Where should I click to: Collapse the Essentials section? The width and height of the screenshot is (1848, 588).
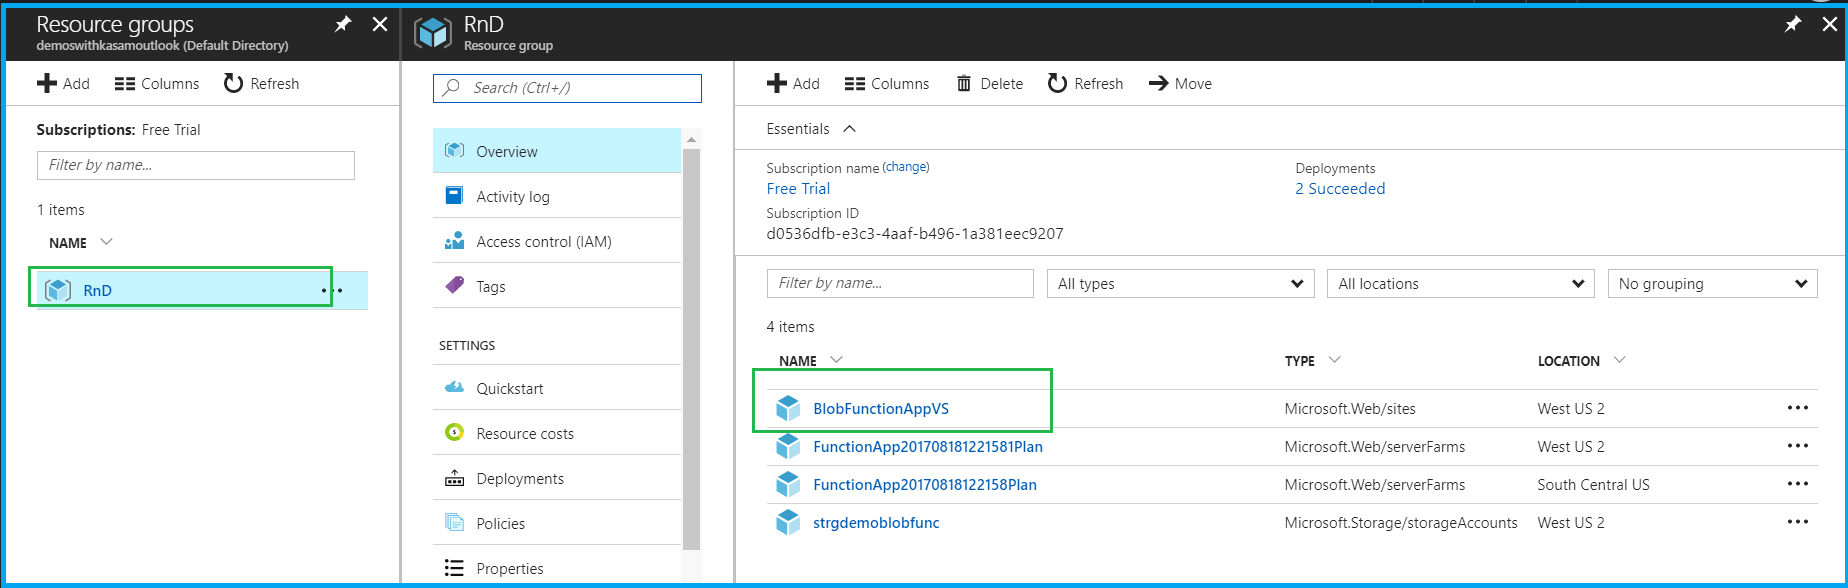tap(850, 128)
